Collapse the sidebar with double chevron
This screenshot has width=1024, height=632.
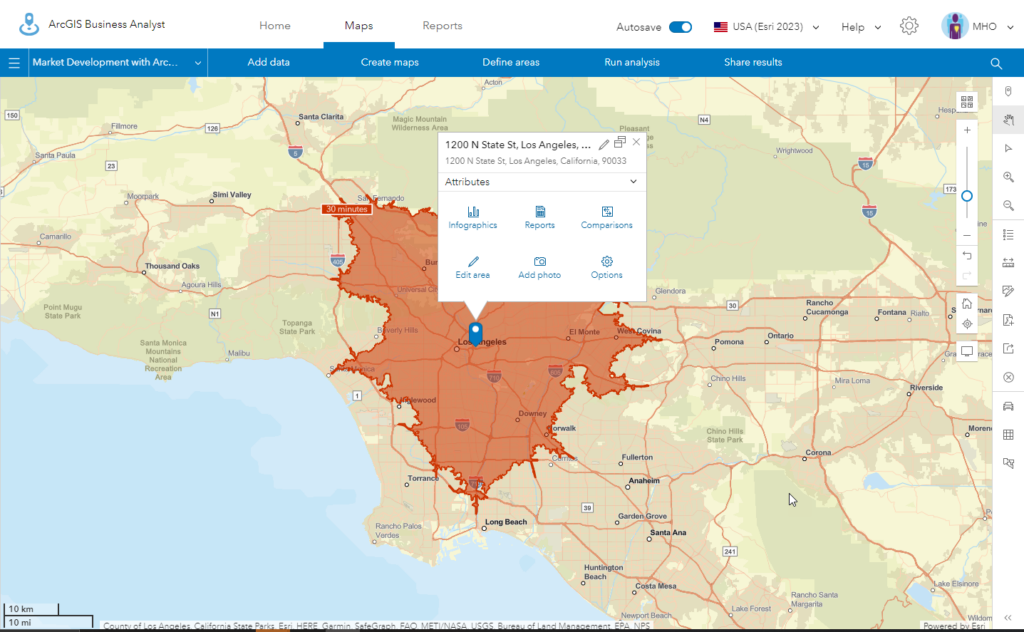point(1008,618)
